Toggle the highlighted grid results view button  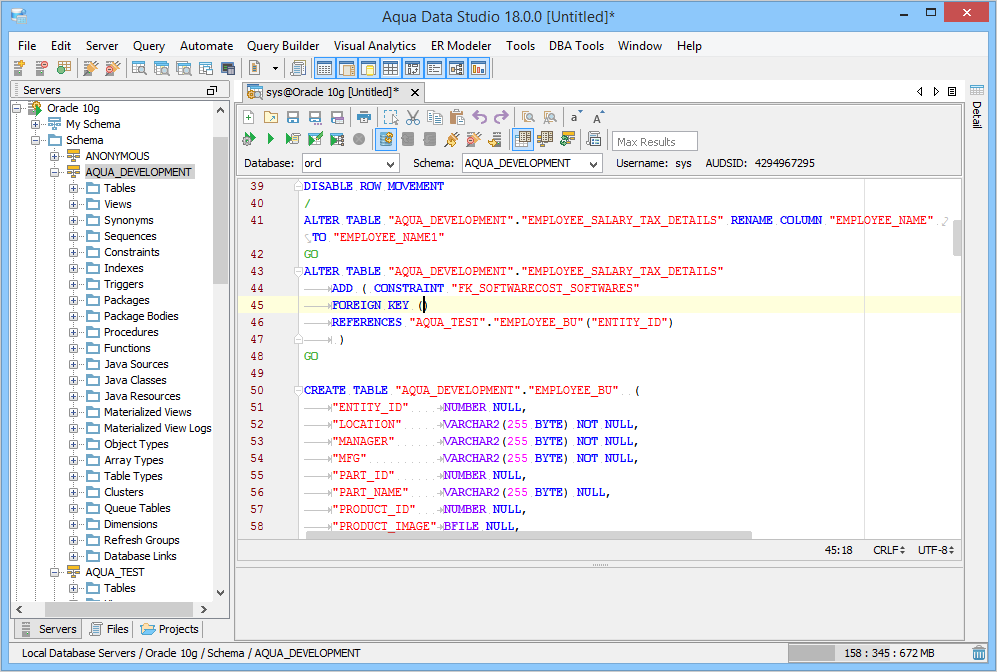(x=522, y=139)
